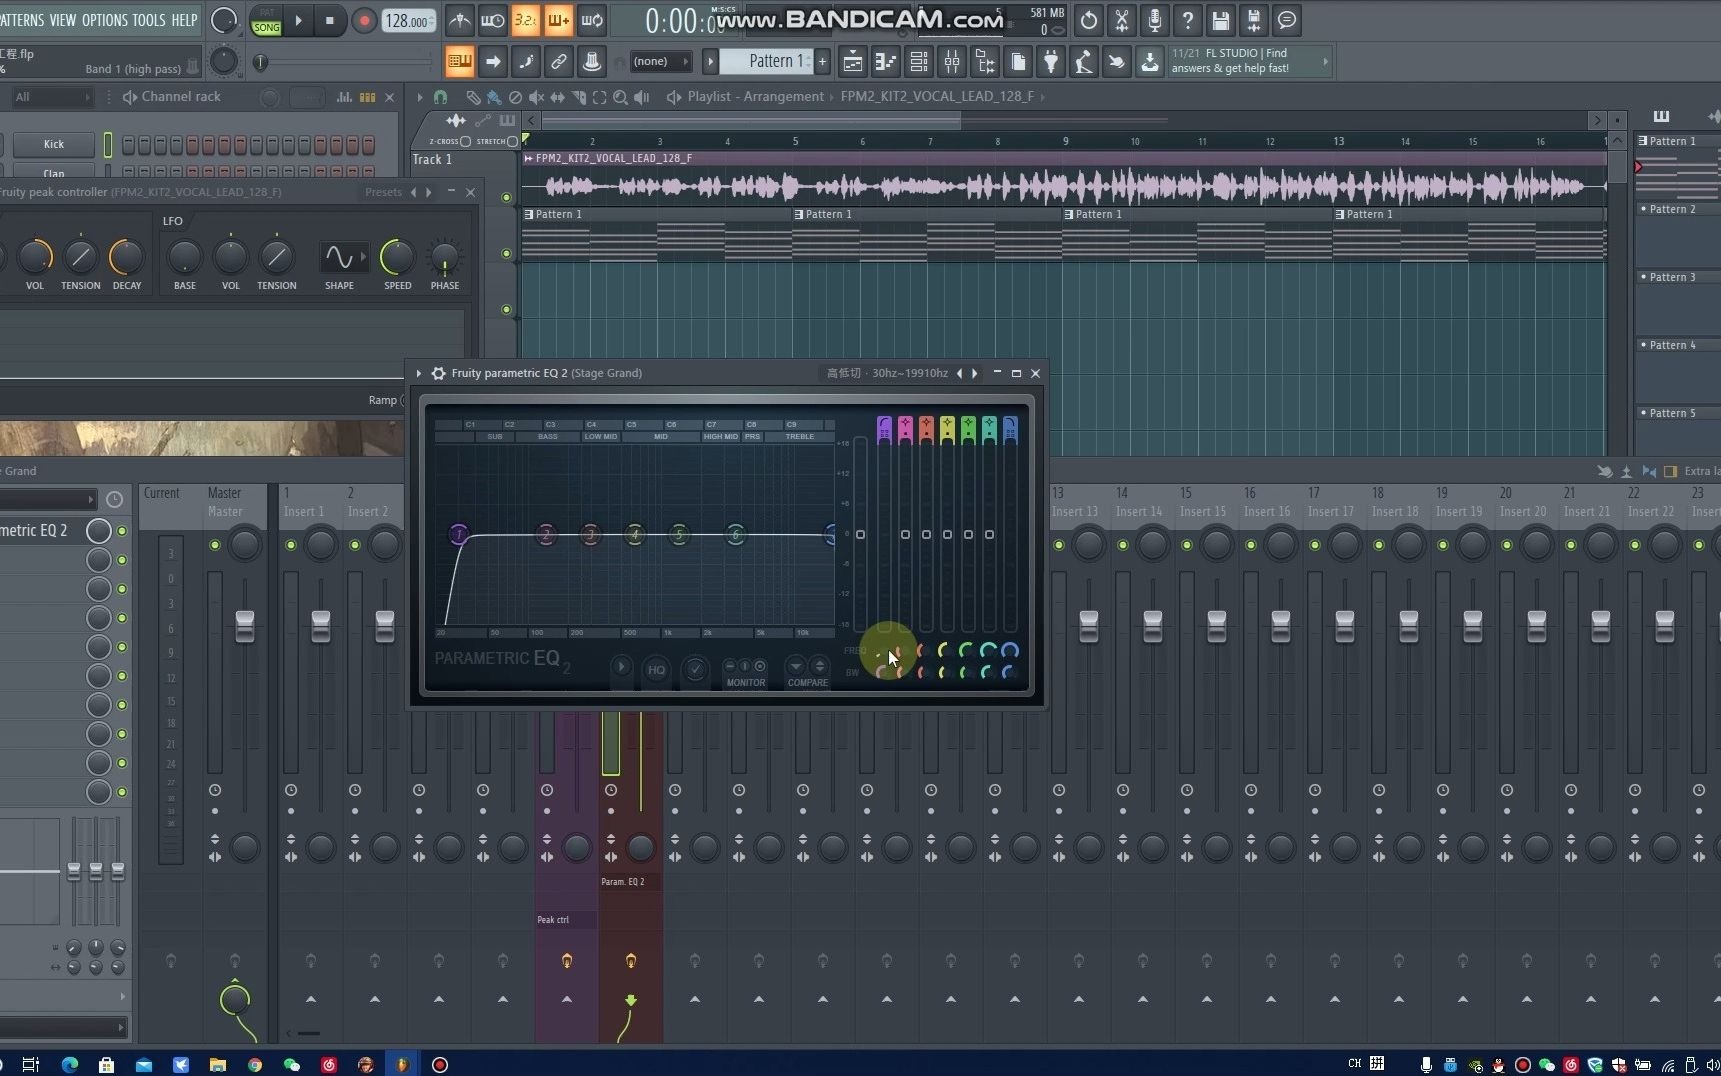Toggle link to controller chain icon
Screen dimensions: 1721x1076
coord(559,62)
